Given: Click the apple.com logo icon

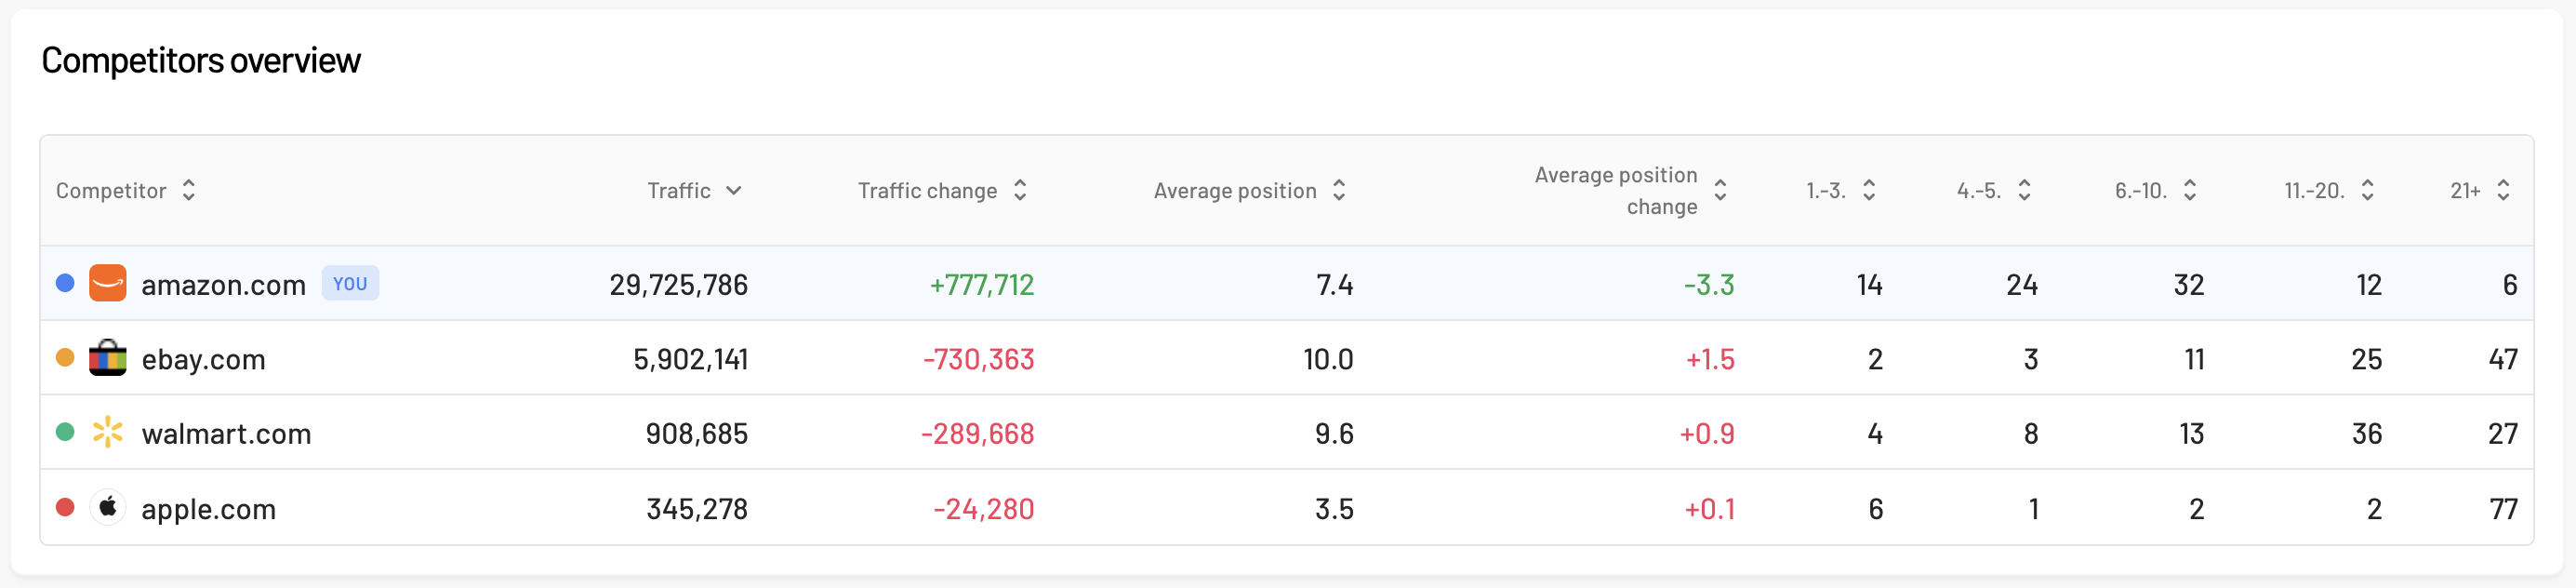Looking at the screenshot, I should coord(108,507).
